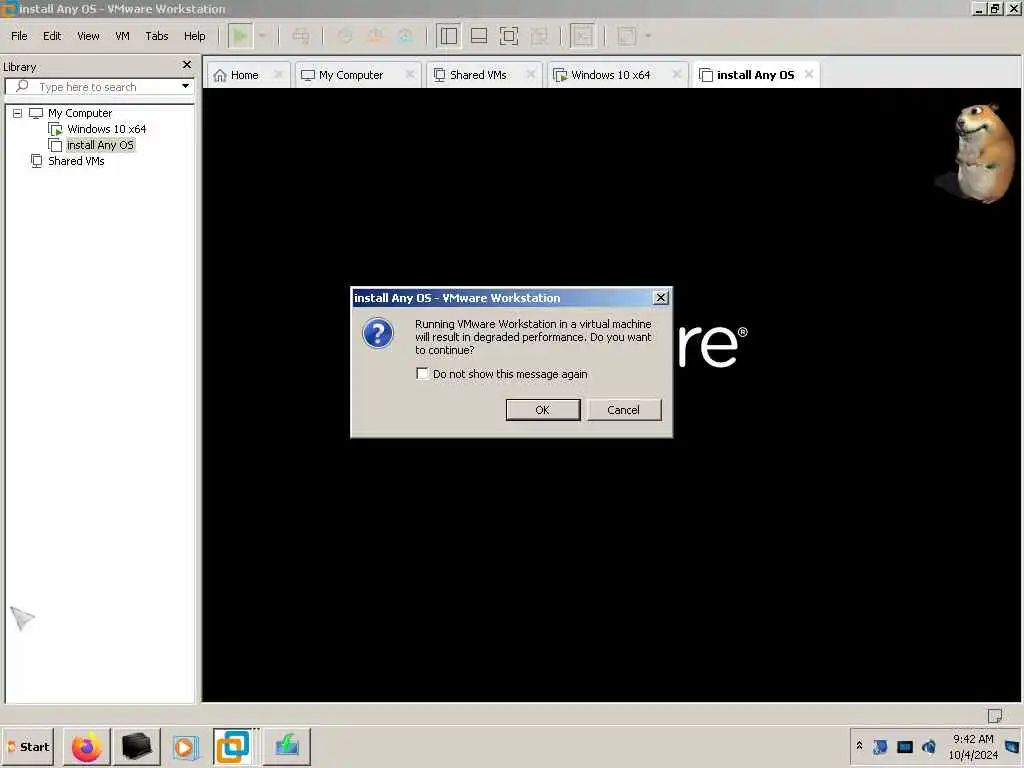Click the Send Ctrl+Alt+Del toolbar icon
The width and height of the screenshot is (1024, 768).
pyautogui.click(x=301, y=36)
